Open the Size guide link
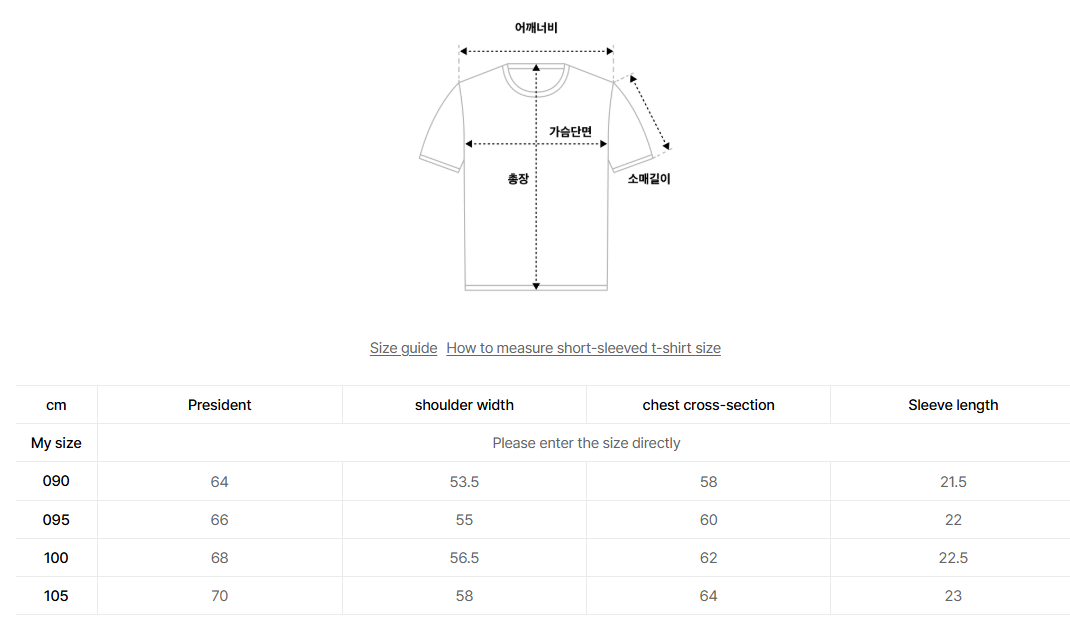 click(403, 348)
